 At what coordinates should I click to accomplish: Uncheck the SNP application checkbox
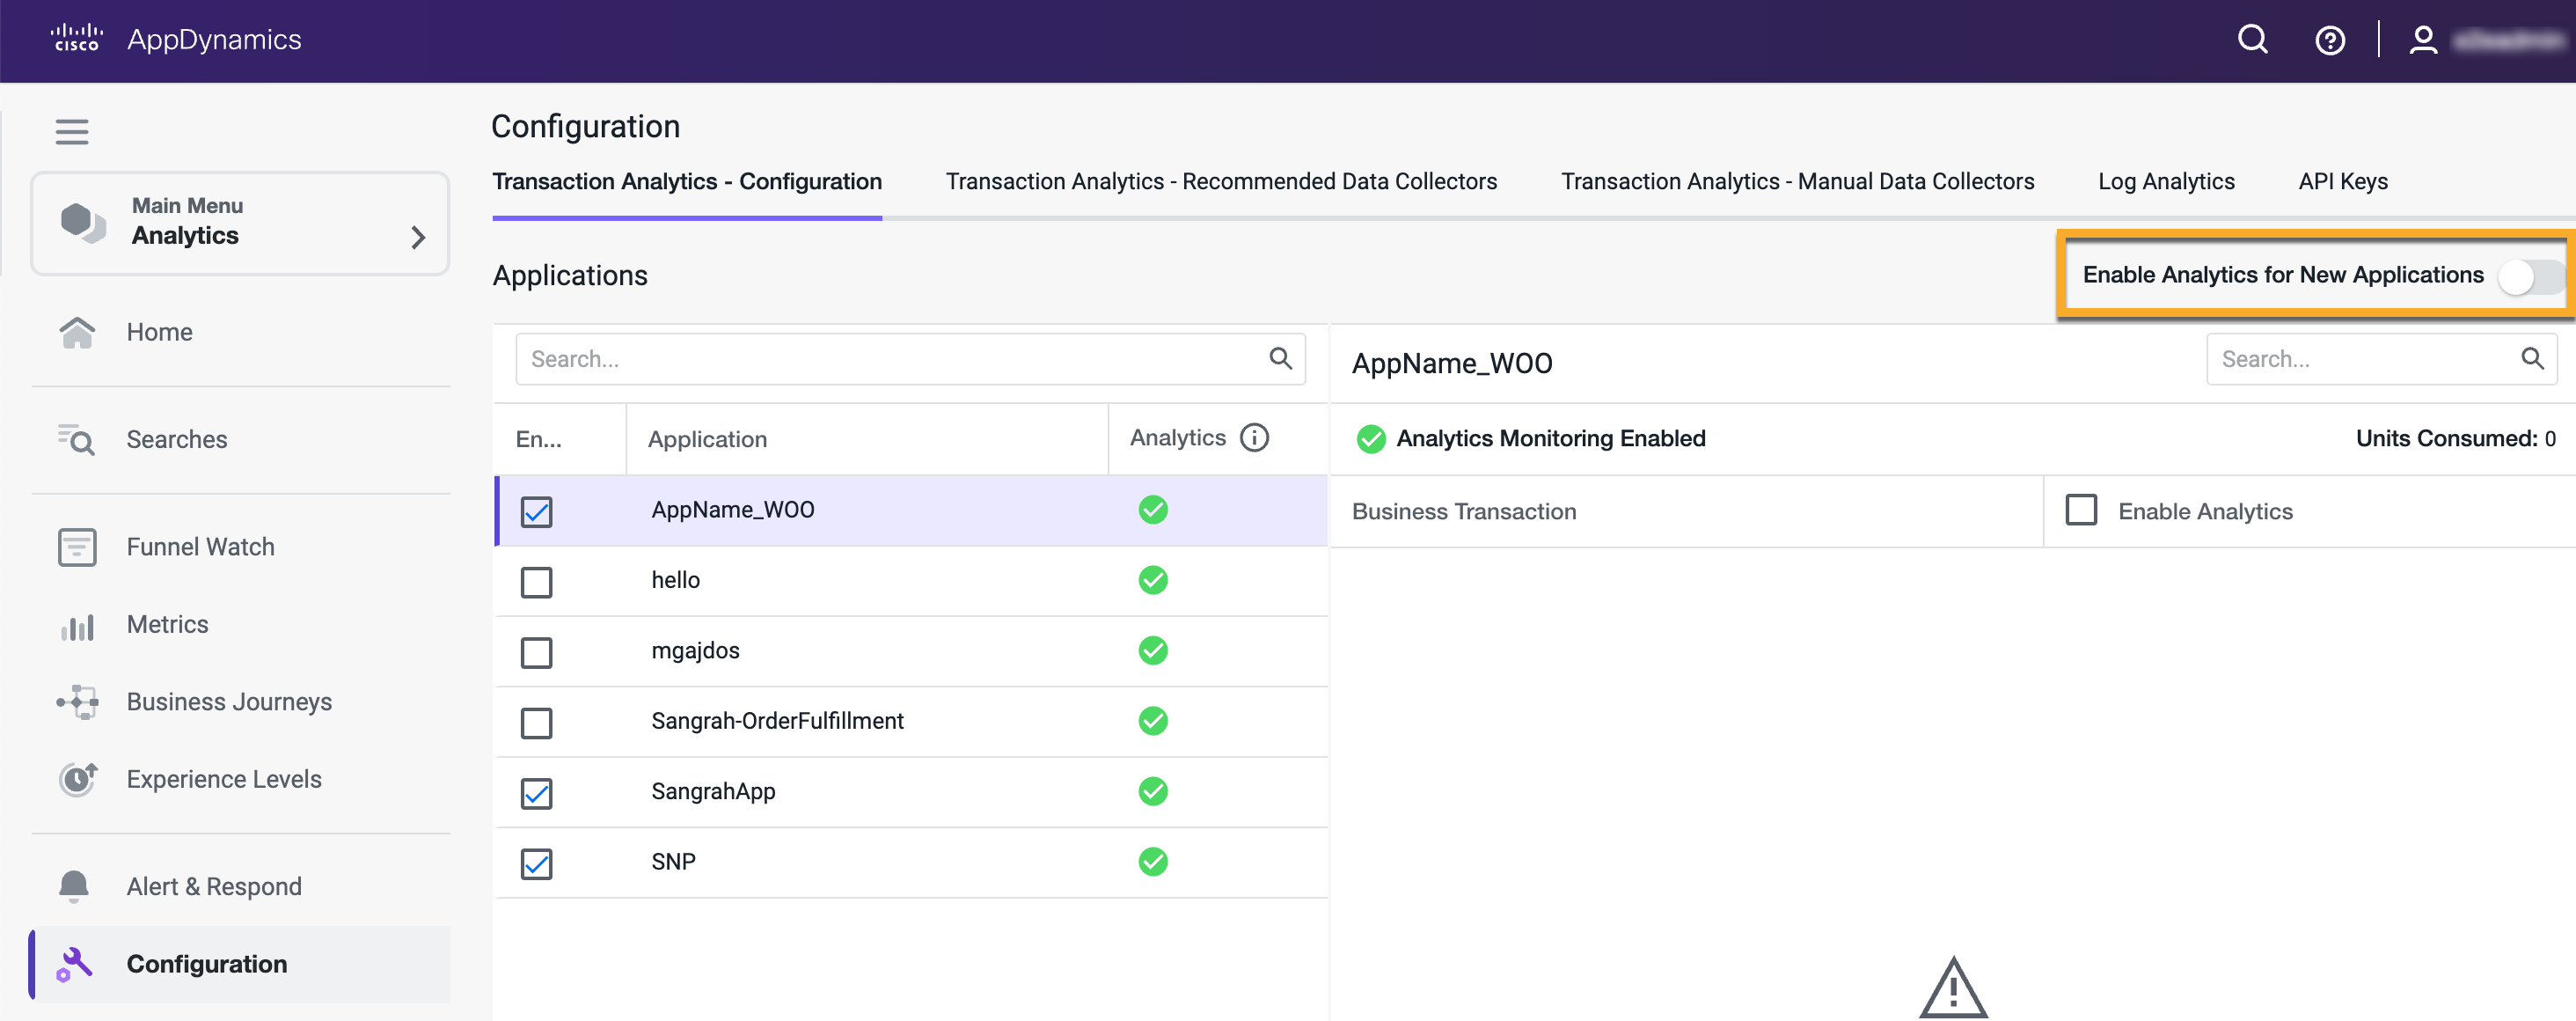(537, 864)
